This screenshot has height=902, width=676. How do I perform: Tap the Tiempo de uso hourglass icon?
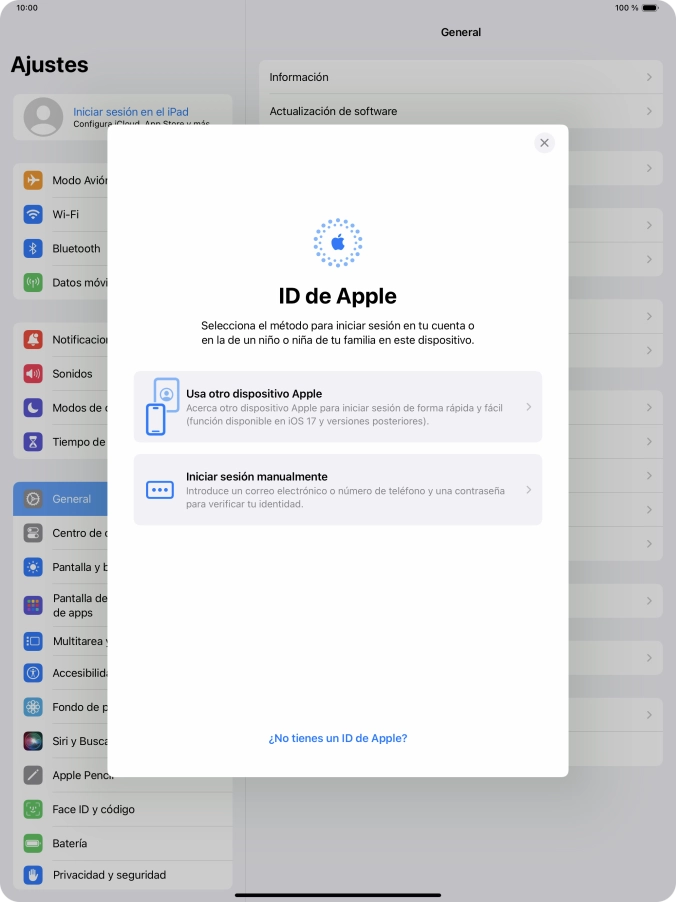pyautogui.click(x=33, y=442)
